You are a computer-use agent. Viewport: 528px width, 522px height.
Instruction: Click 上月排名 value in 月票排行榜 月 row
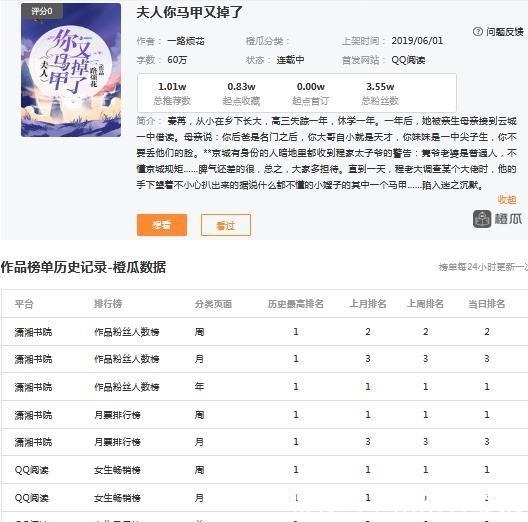pyautogui.click(x=368, y=442)
